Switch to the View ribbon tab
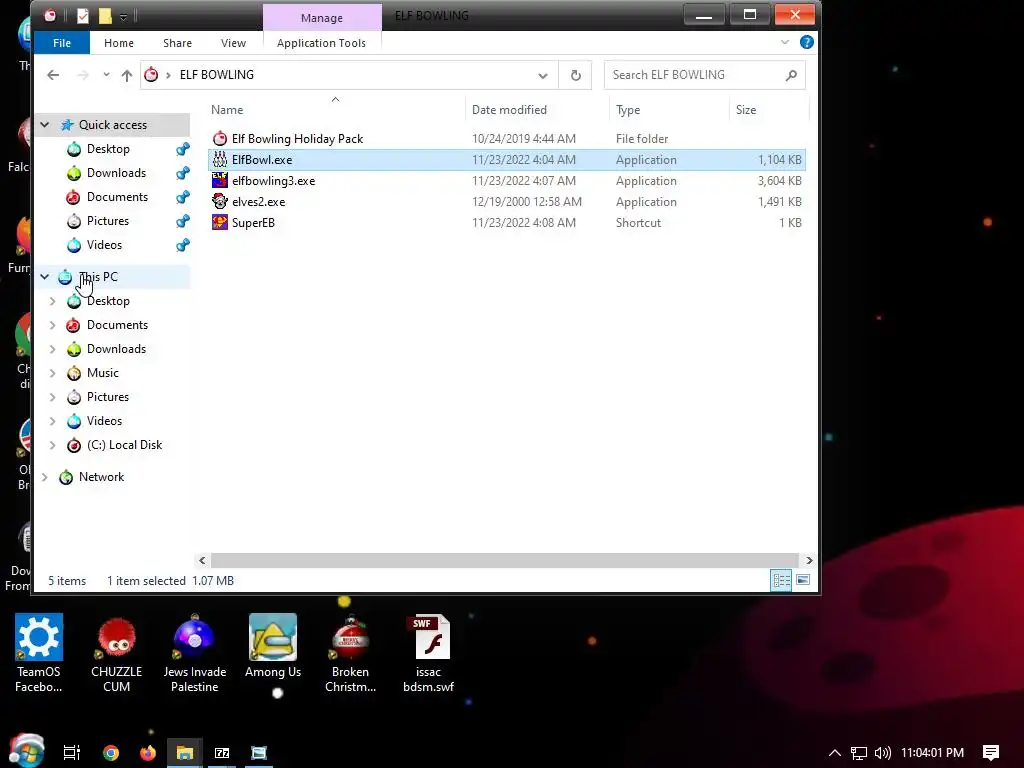1024x768 pixels. point(233,42)
